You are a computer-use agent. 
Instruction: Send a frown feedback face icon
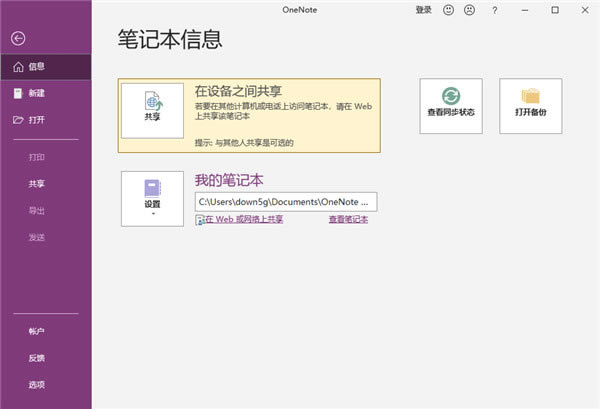(469, 10)
